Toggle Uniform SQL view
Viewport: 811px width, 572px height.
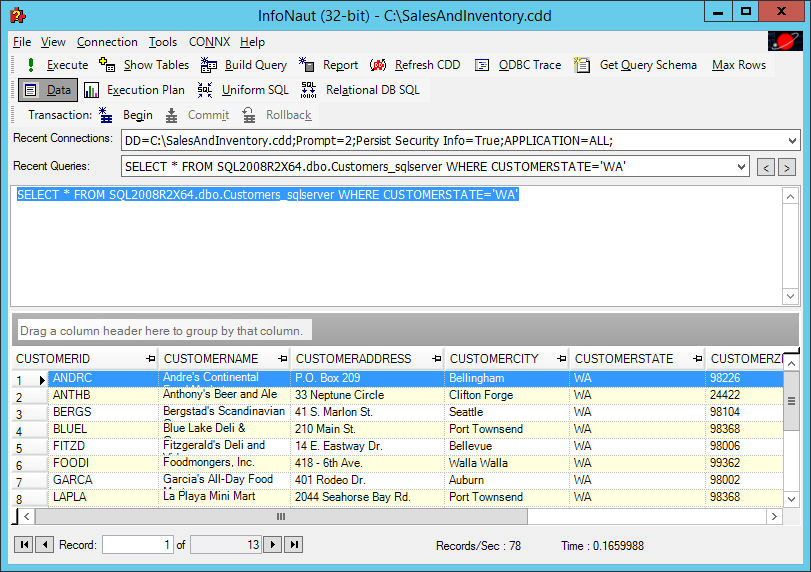tap(205, 90)
